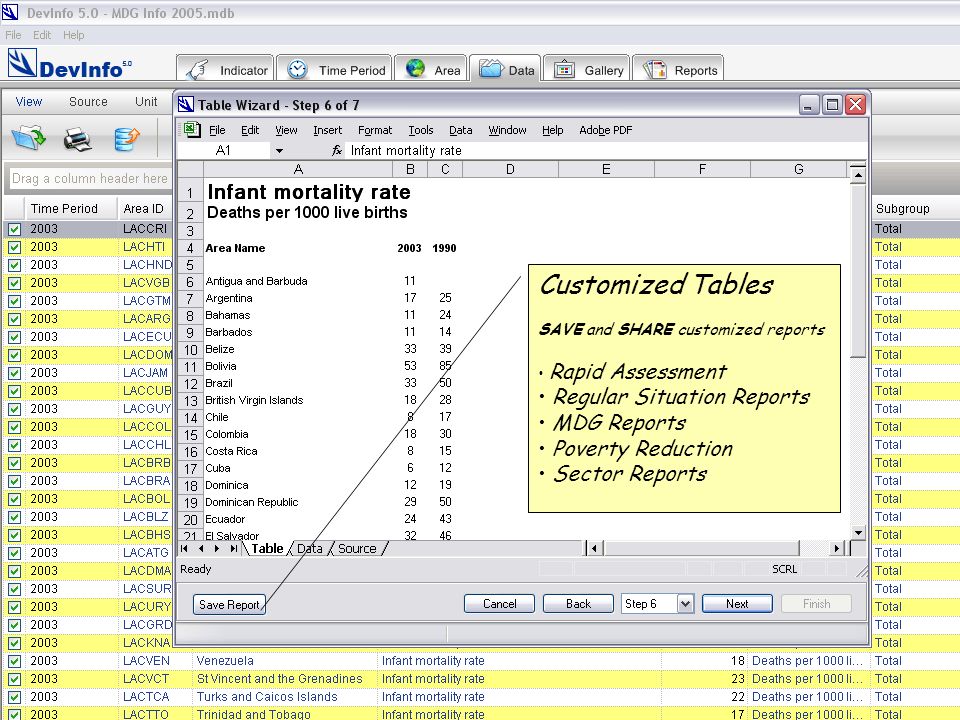
Task: Toggle checkbox for LACHND row
Action: pos(14,265)
